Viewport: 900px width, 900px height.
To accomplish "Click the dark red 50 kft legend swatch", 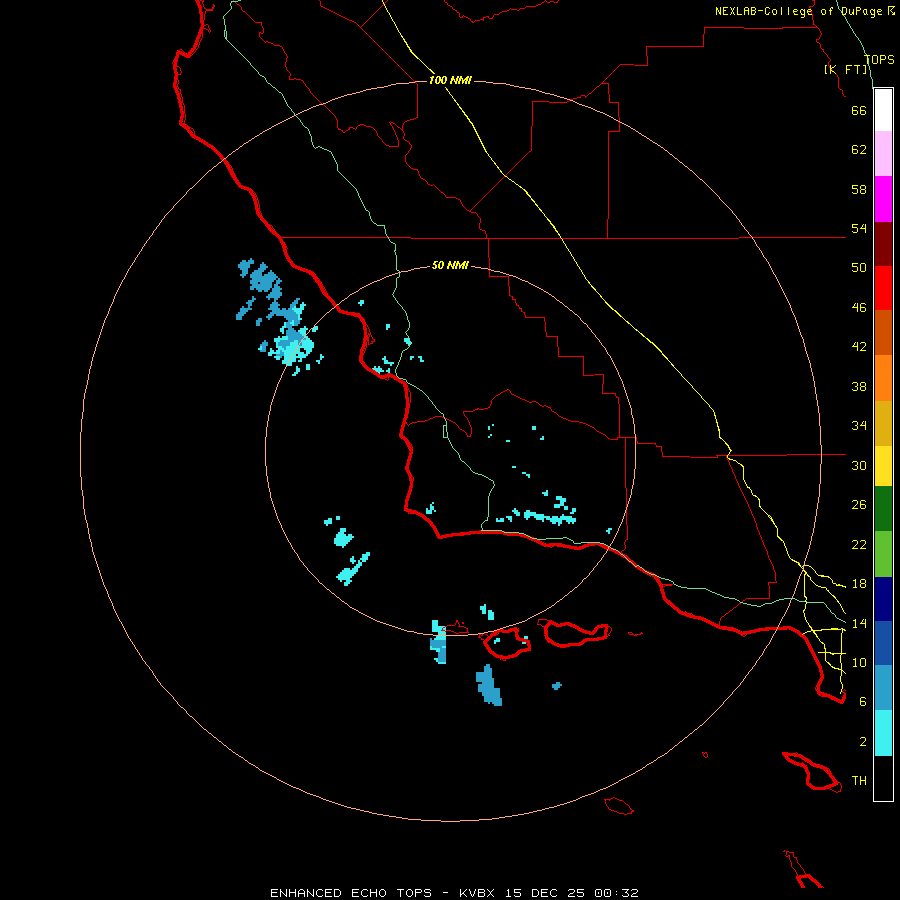I will click(883, 244).
